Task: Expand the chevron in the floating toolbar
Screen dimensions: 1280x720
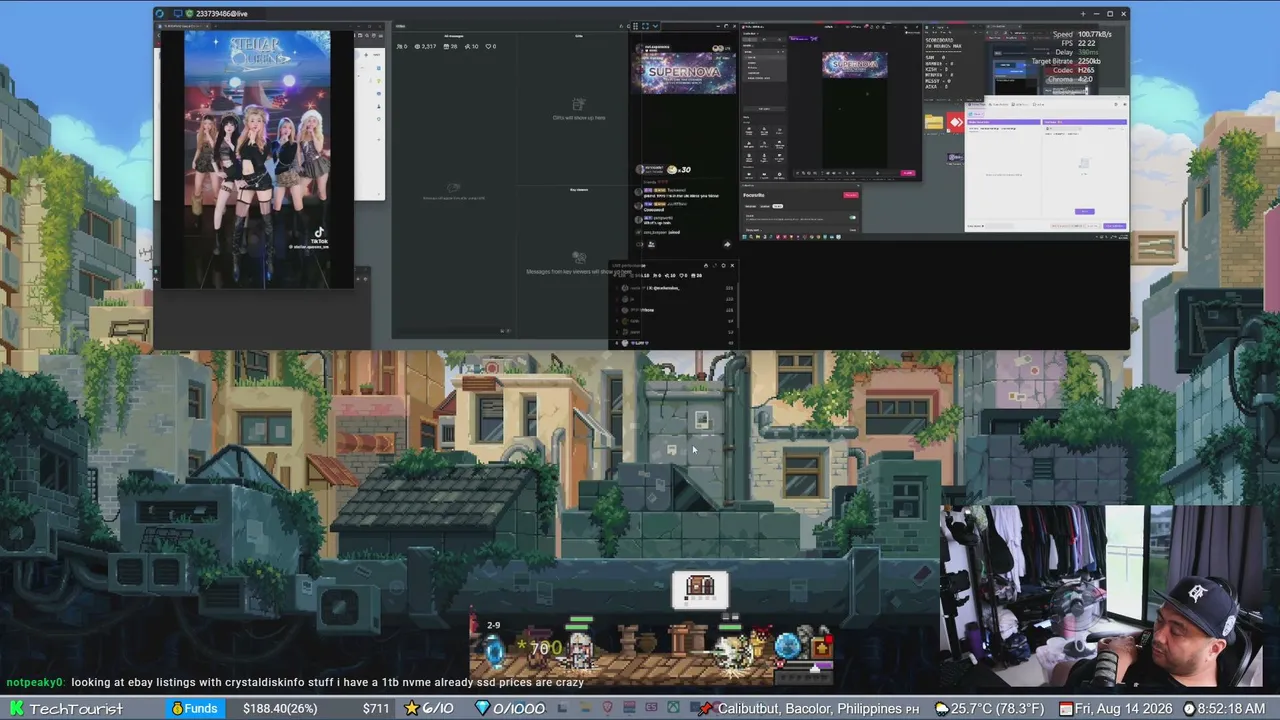Action: [657, 26]
